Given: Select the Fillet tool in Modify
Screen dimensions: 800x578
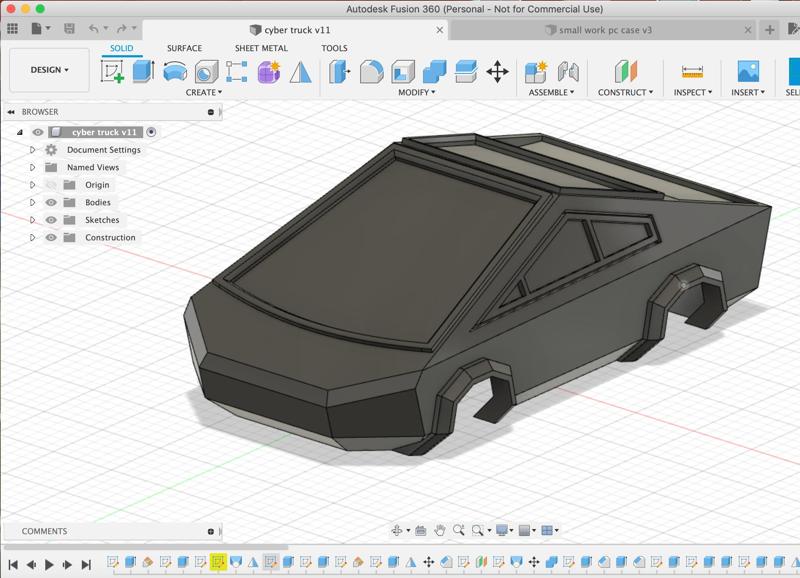Looking at the screenshot, I should click(x=371, y=71).
